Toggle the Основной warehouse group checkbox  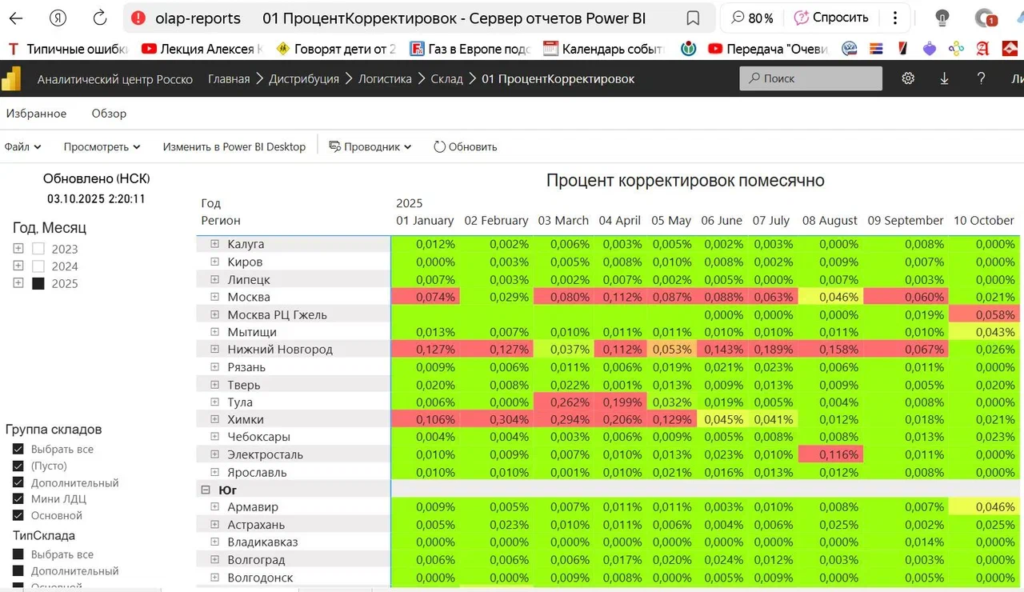[x=18, y=516]
